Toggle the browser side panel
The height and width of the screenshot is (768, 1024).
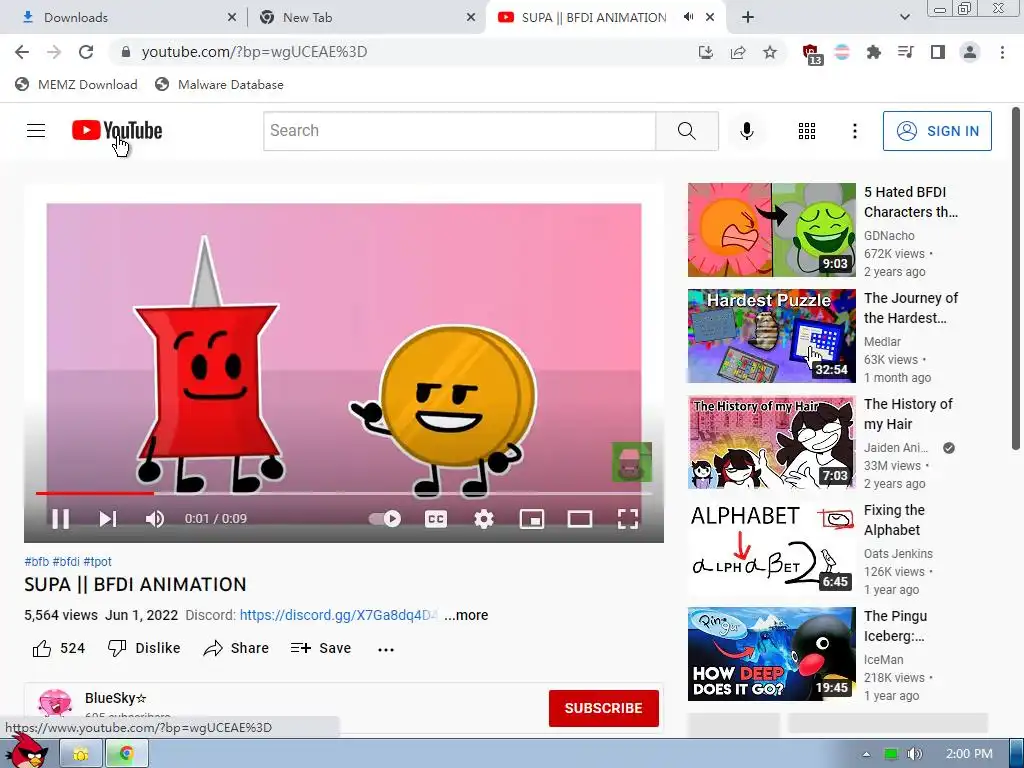(938, 52)
